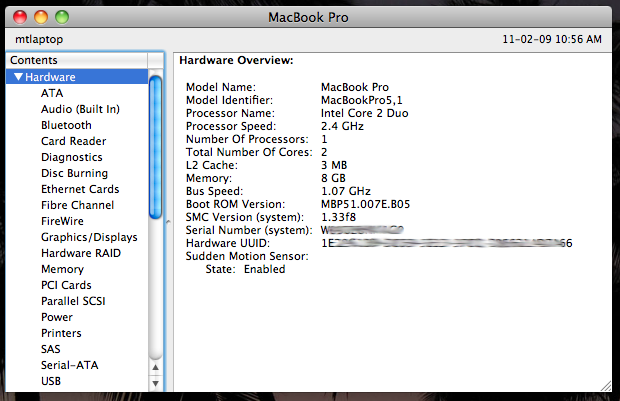
Task: Click the MacBook Pro title text
Action: (308, 17)
